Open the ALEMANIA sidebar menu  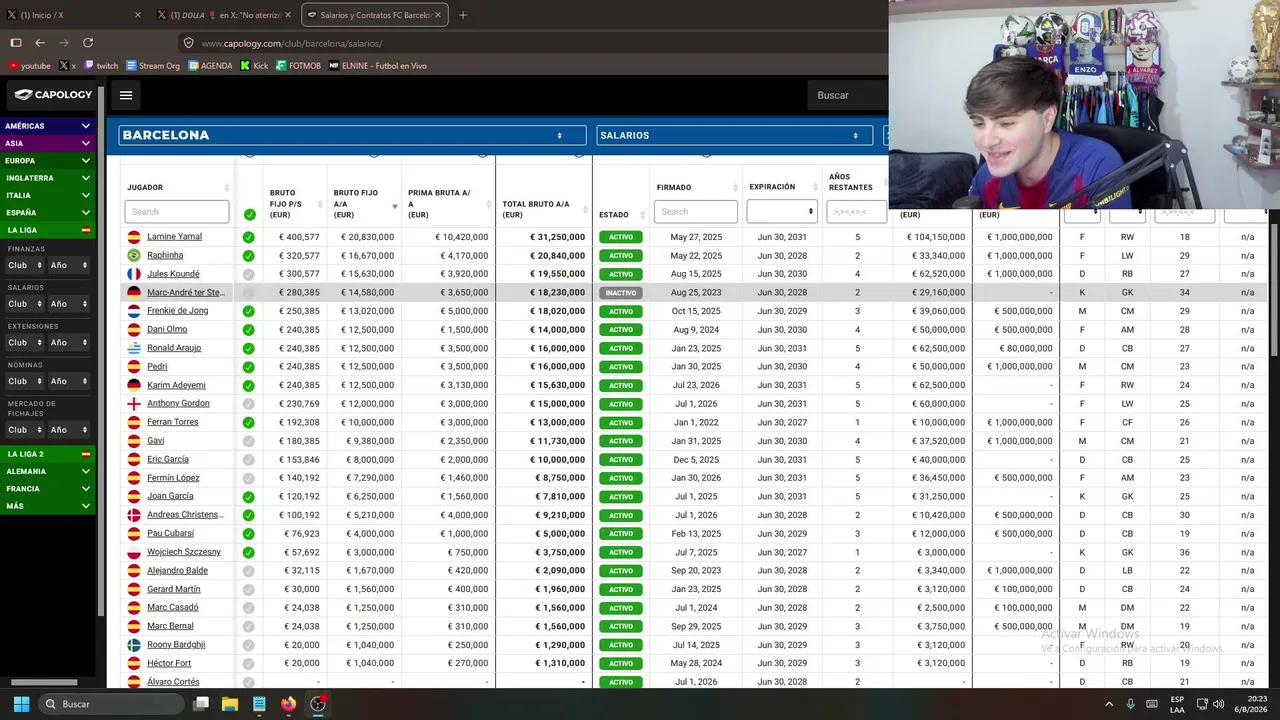click(47, 471)
